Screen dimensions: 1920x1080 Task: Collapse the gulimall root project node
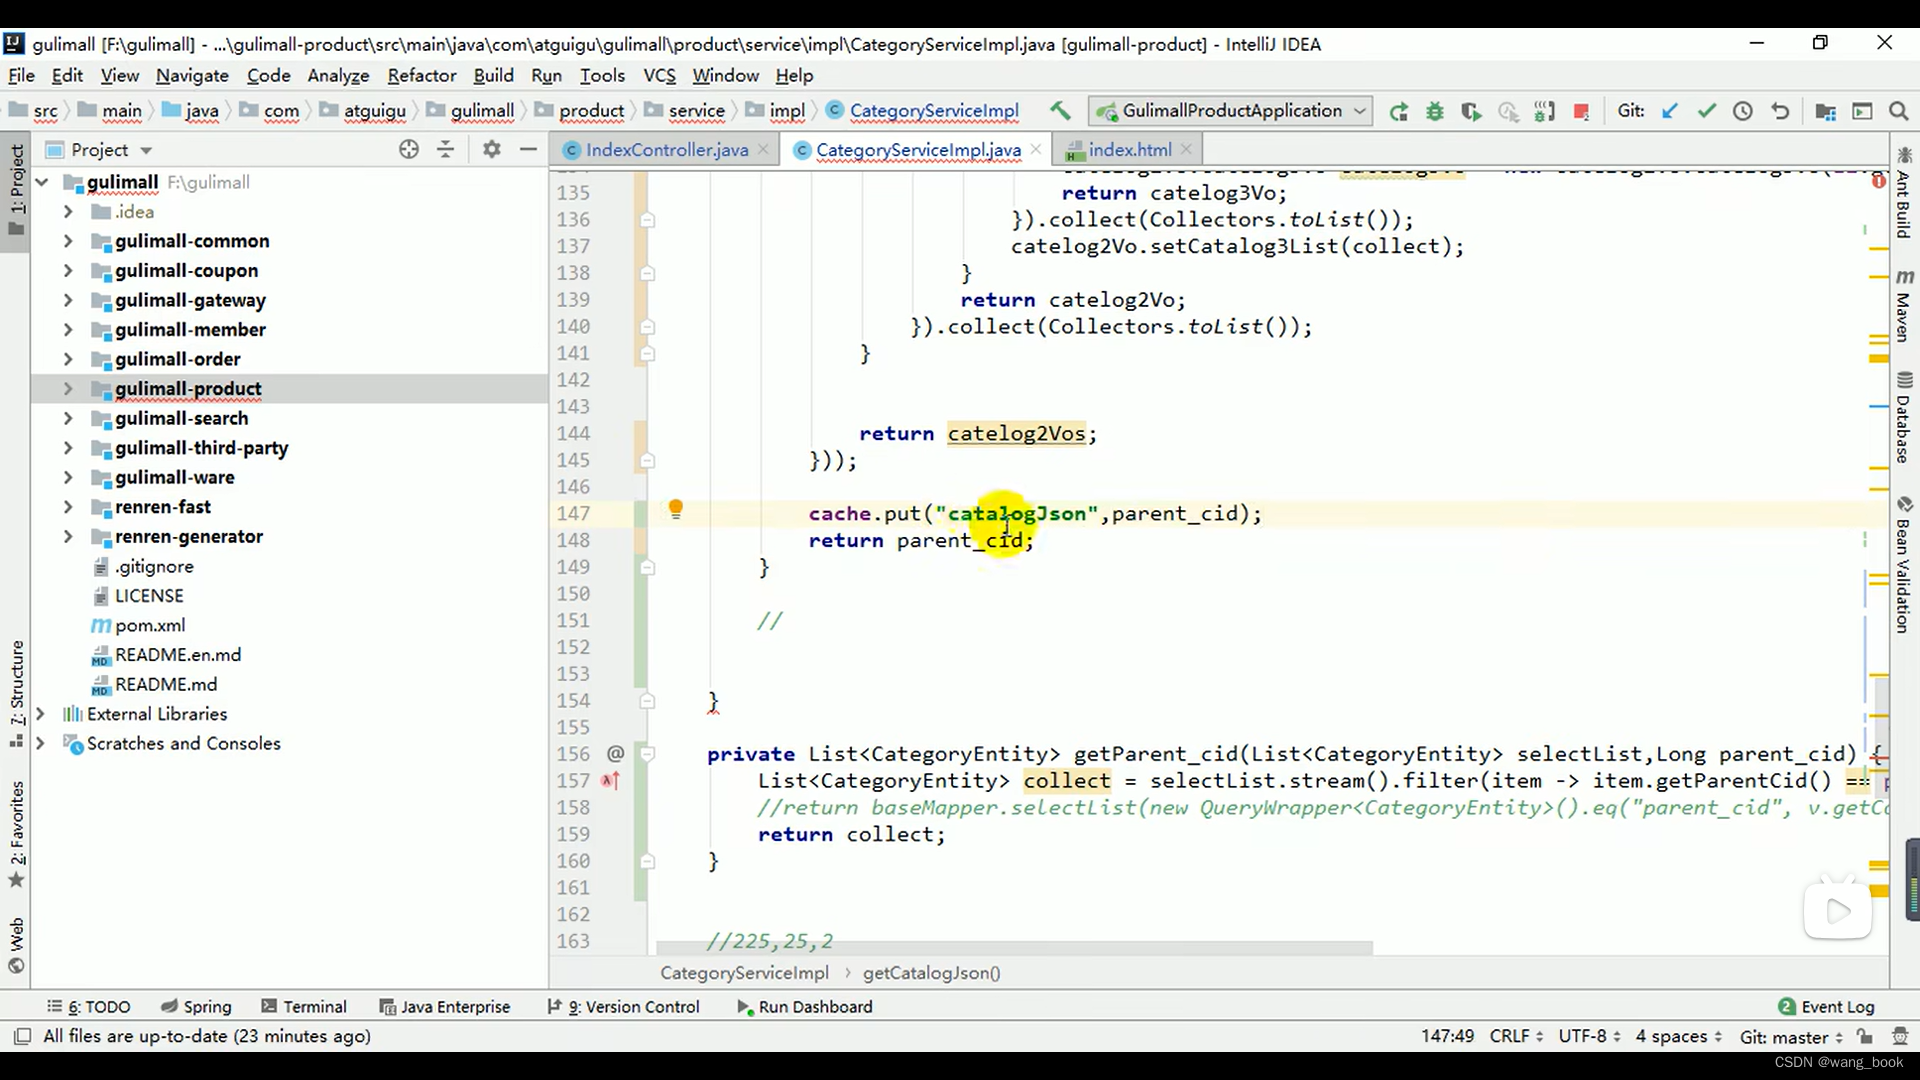[42, 182]
